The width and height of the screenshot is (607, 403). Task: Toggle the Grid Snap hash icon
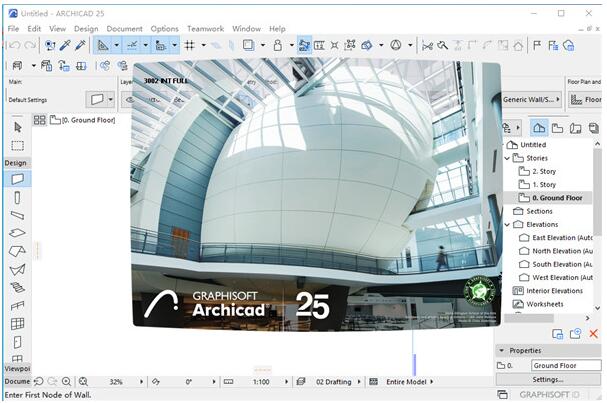click(x=189, y=45)
